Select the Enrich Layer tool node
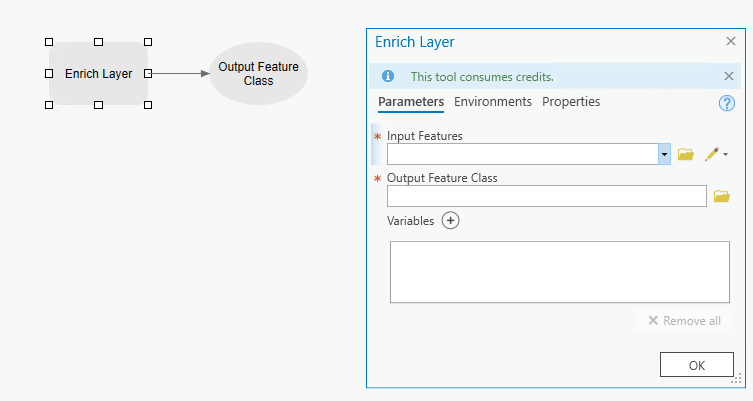This screenshot has width=753, height=401. coord(98,73)
